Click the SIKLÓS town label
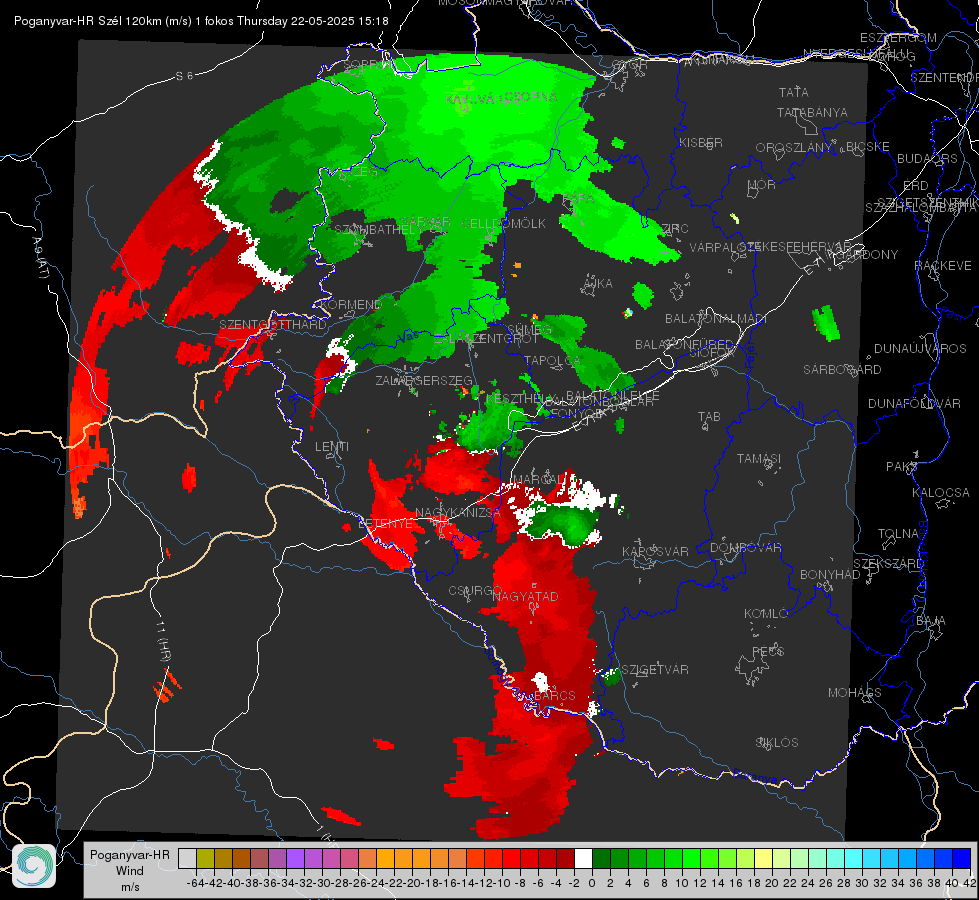This screenshot has height=900, width=979. click(777, 743)
